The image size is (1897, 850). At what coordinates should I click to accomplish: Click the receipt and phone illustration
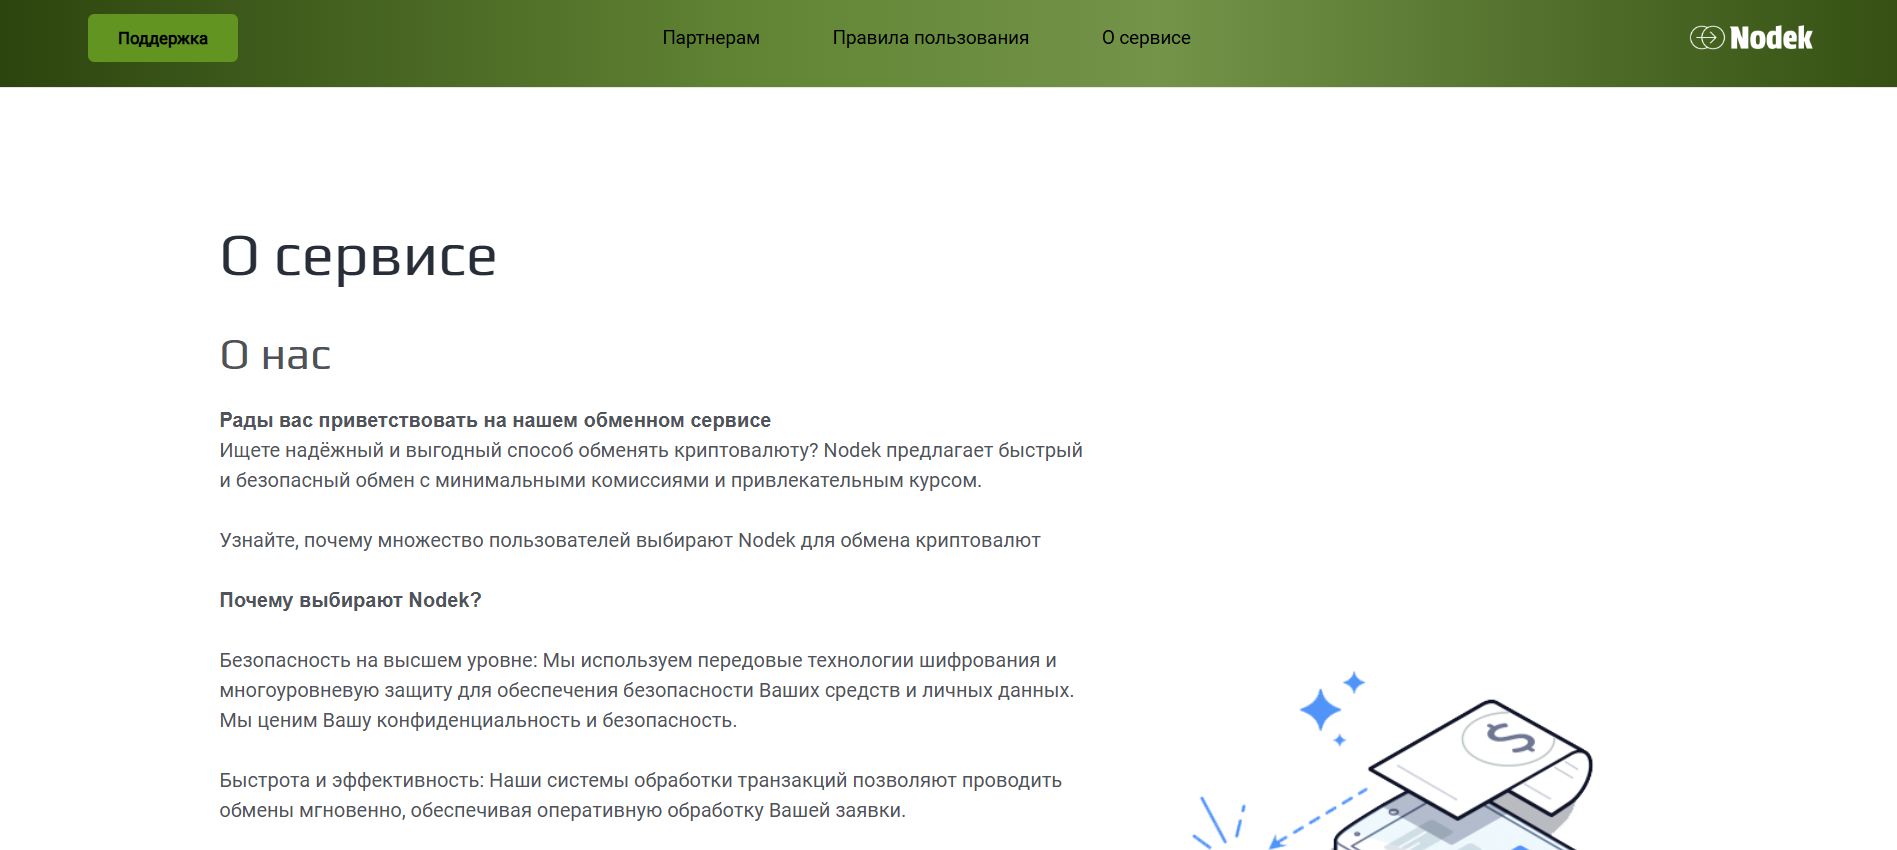pyautogui.click(x=1394, y=760)
